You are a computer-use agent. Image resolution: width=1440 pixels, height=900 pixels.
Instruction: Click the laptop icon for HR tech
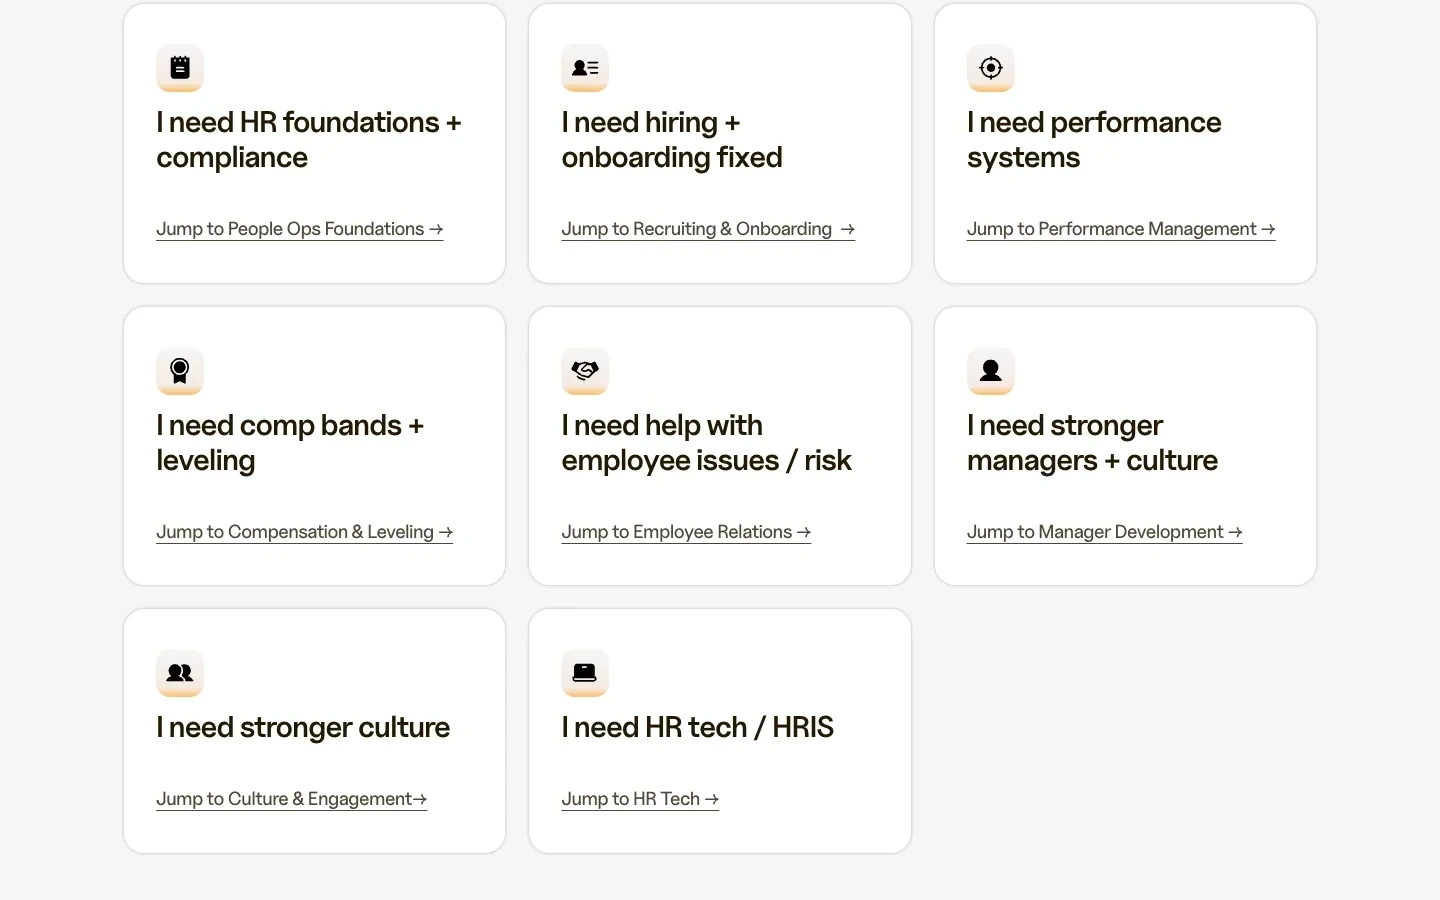click(585, 673)
